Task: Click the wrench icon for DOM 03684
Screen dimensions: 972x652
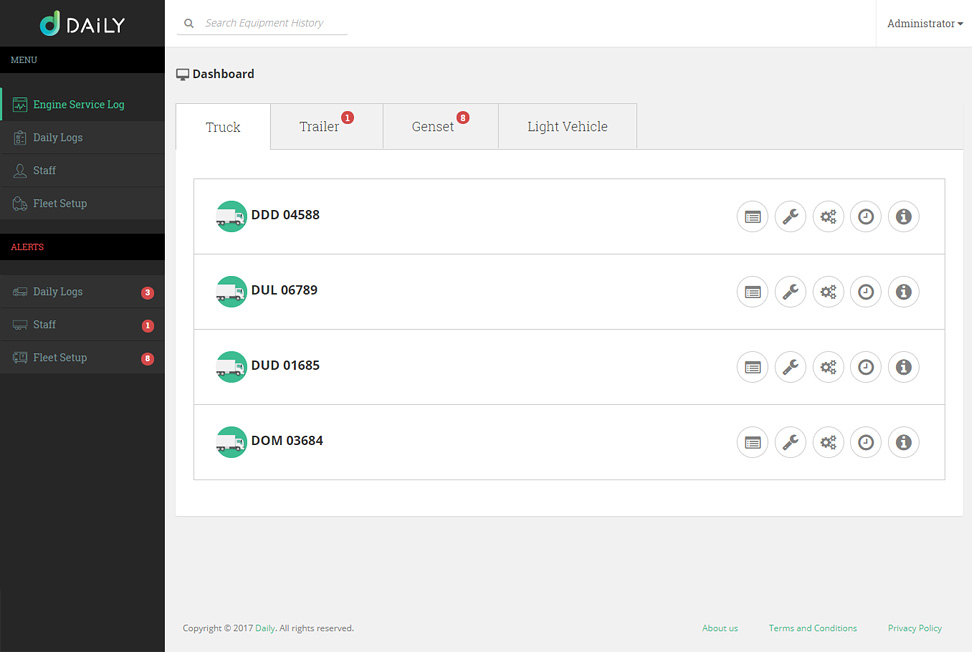Action: (x=790, y=442)
